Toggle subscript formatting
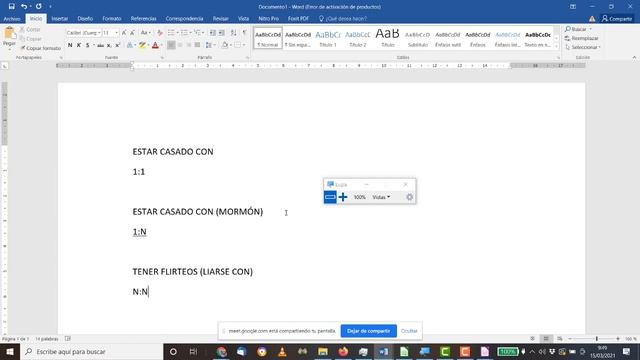Viewport: 640px width, 360px height. [x=109, y=45]
